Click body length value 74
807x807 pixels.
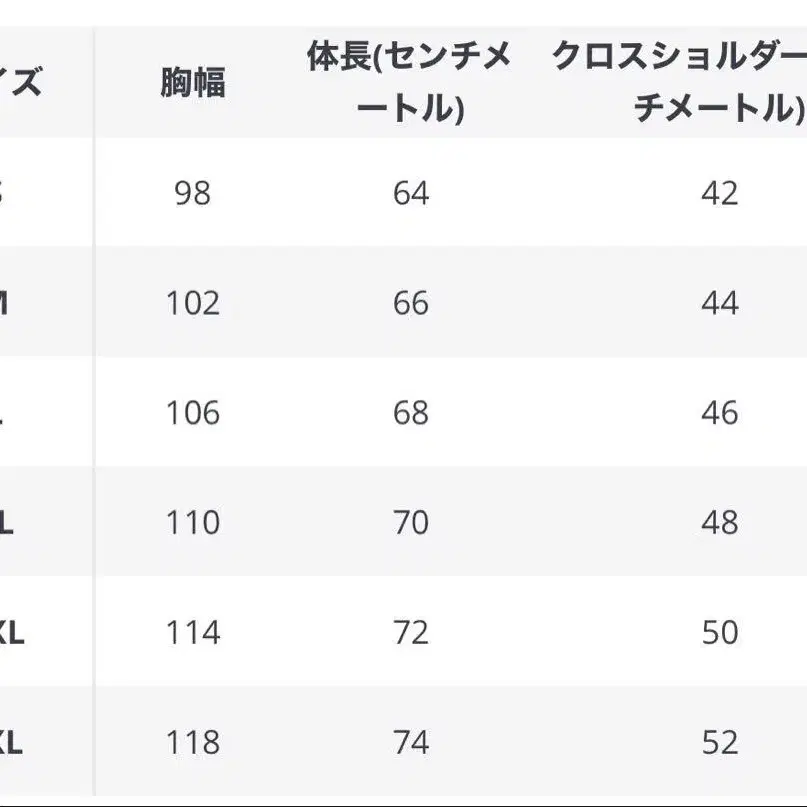click(x=410, y=742)
